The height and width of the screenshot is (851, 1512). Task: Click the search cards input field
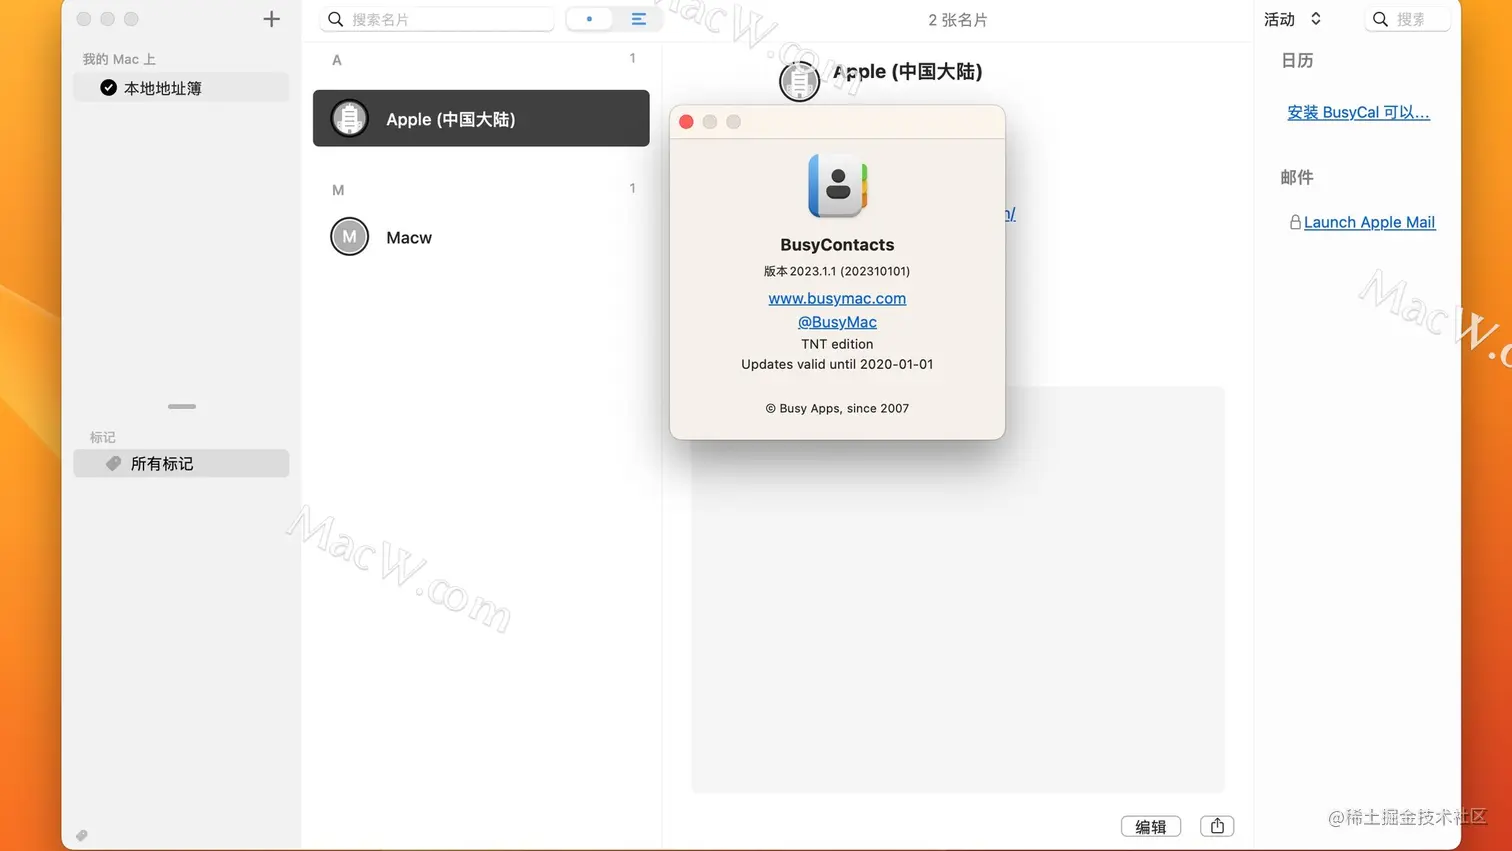coord(437,19)
